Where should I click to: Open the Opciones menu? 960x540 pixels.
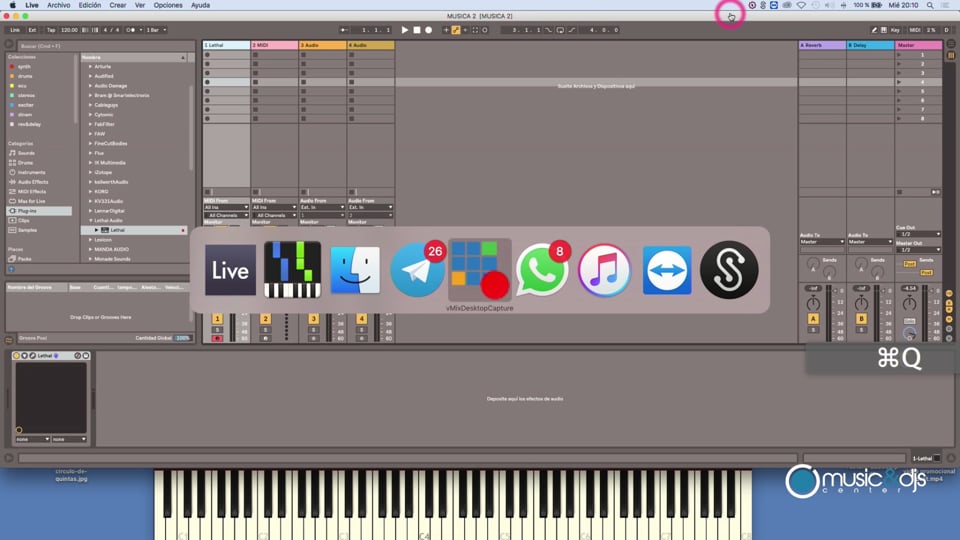[x=168, y=5]
